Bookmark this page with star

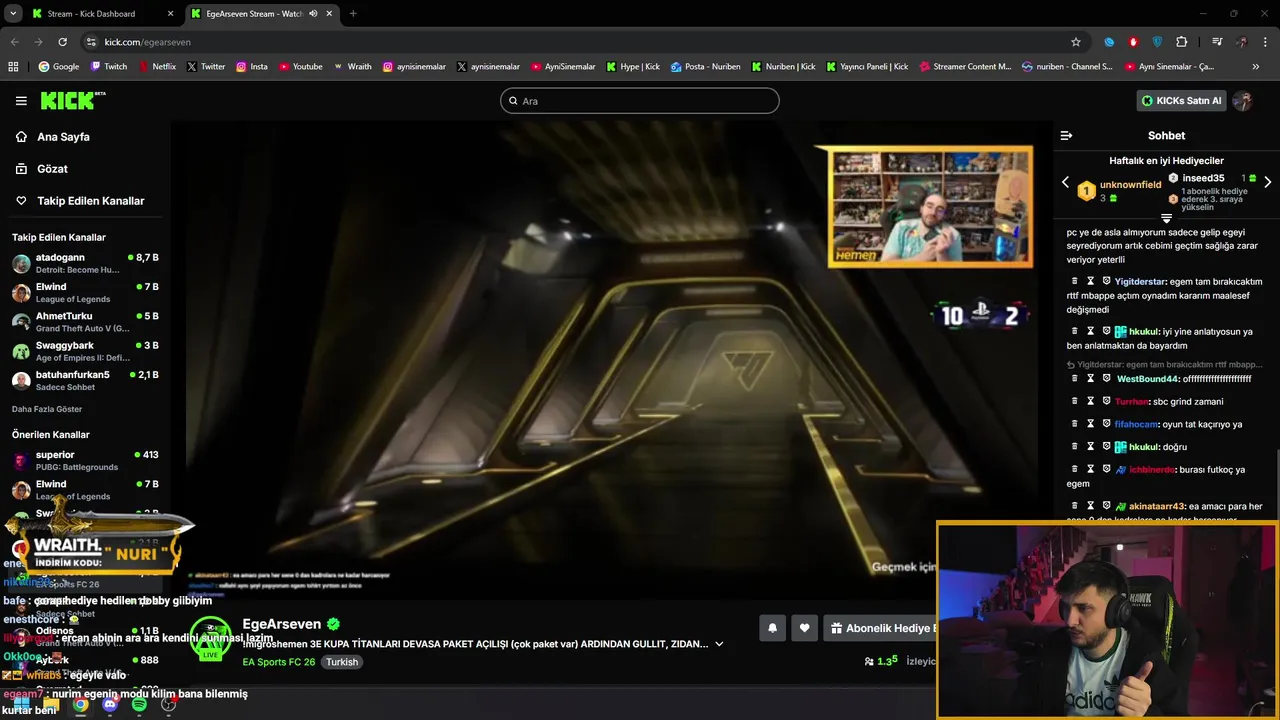point(1076,42)
